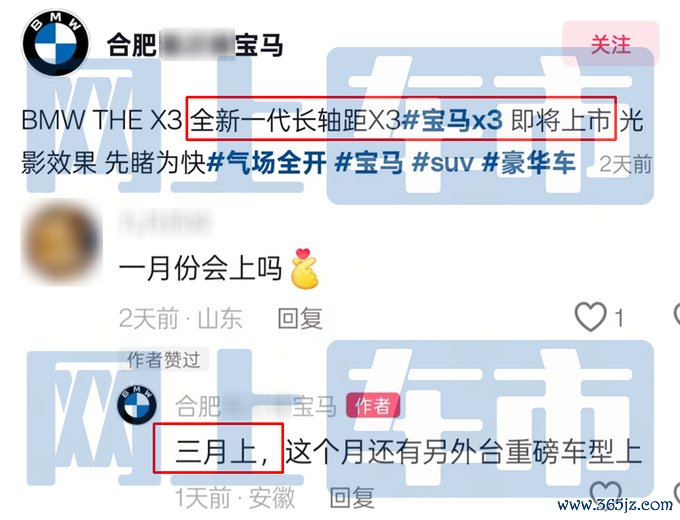Tap the like count next to heart

click(619, 318)
